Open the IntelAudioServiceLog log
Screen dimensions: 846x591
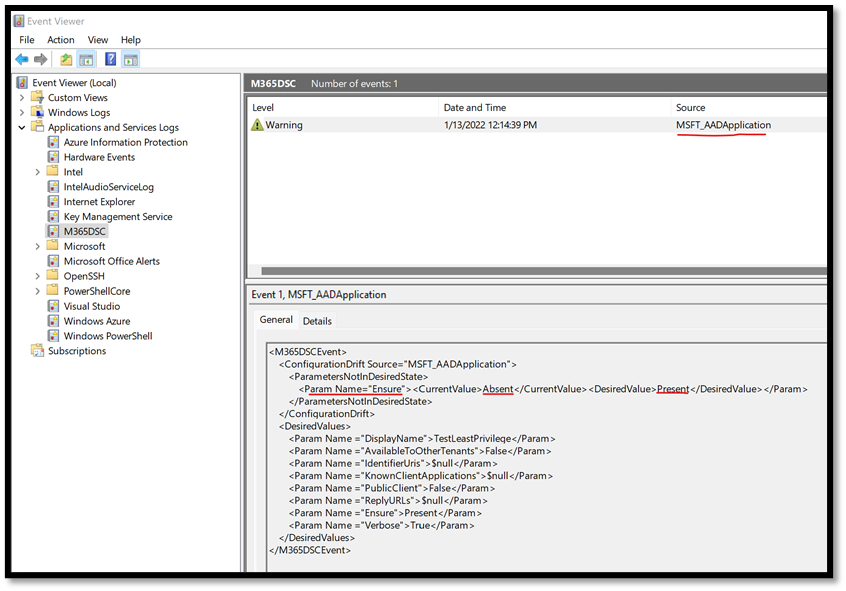click(108, 187)
